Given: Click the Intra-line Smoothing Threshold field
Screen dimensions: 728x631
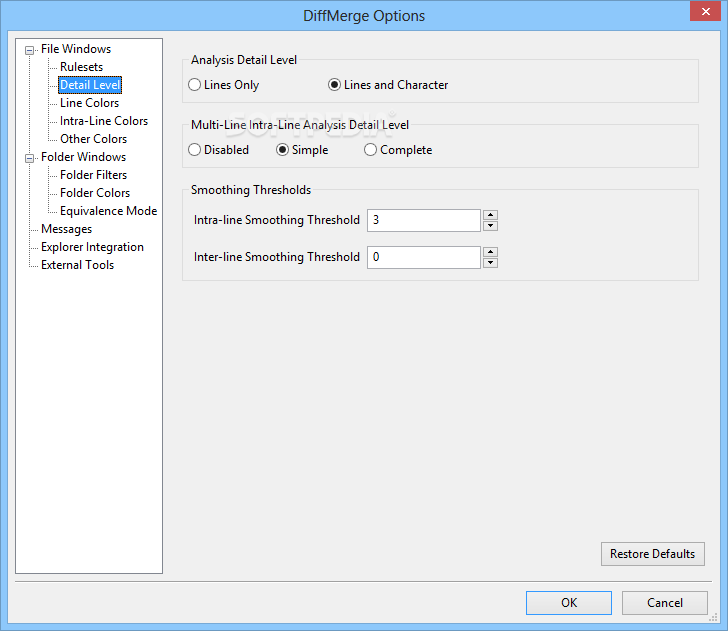Looking at the screenshot, I should 423,220.
